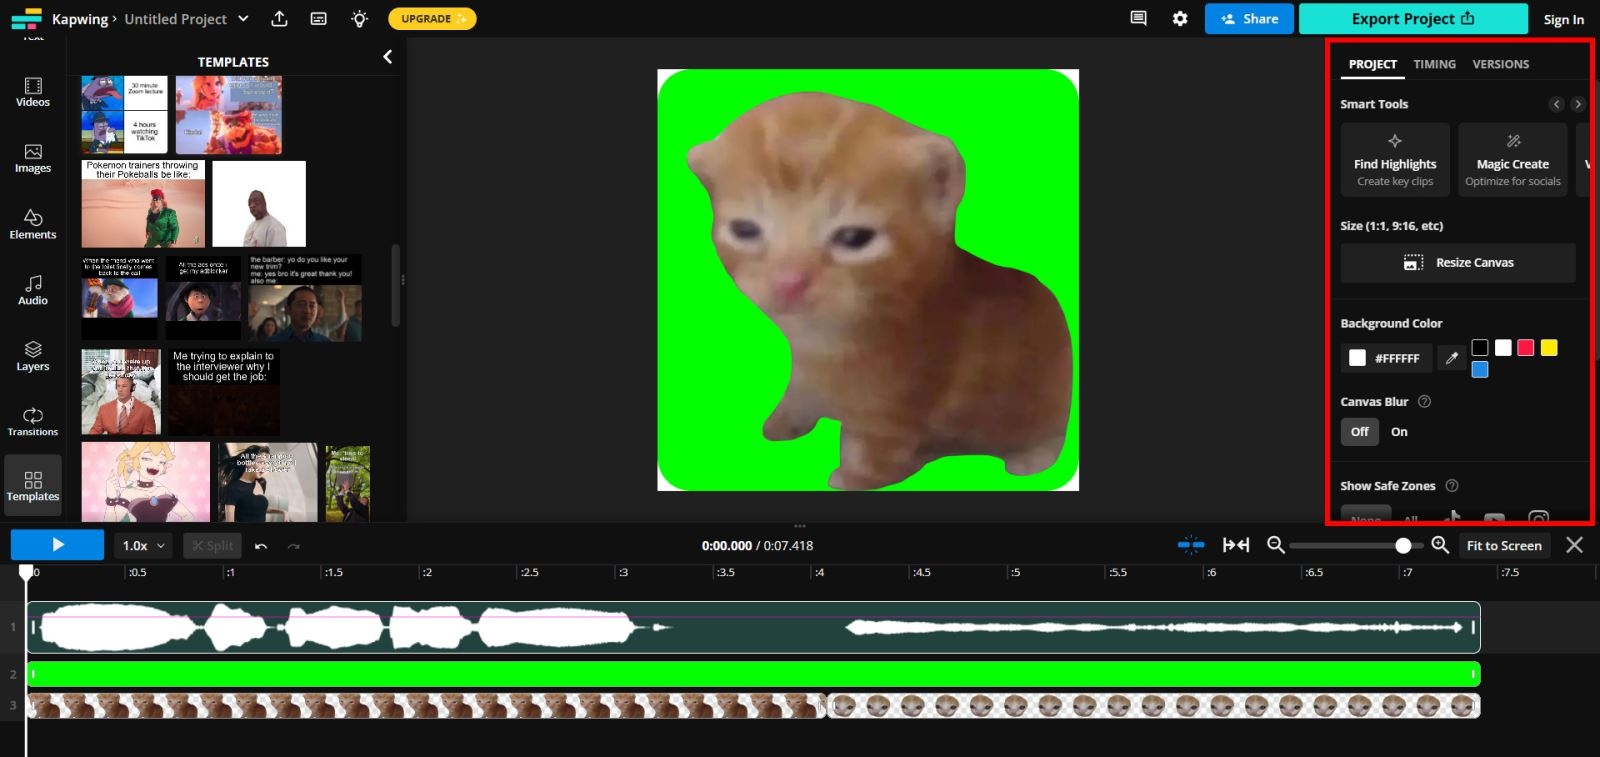The height and width of the screenshot is (757, 1600).
Task: Open the Images sidebar panel
Action: [x=33, y=159]
